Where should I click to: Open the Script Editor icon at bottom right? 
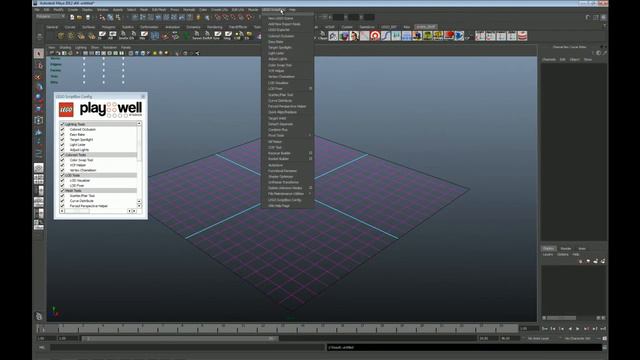click(x=604, y=347)
